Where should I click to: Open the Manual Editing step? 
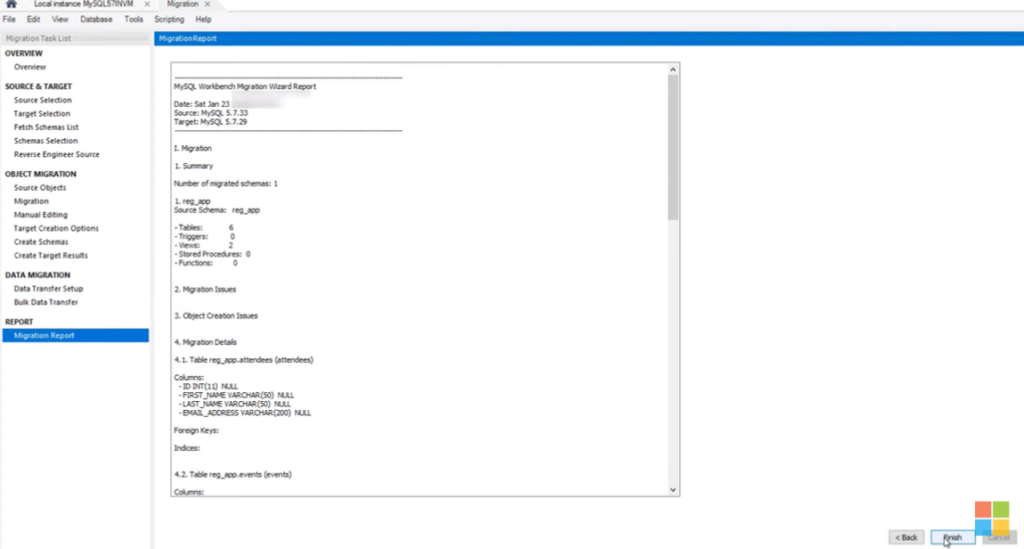tap(40, 215)
